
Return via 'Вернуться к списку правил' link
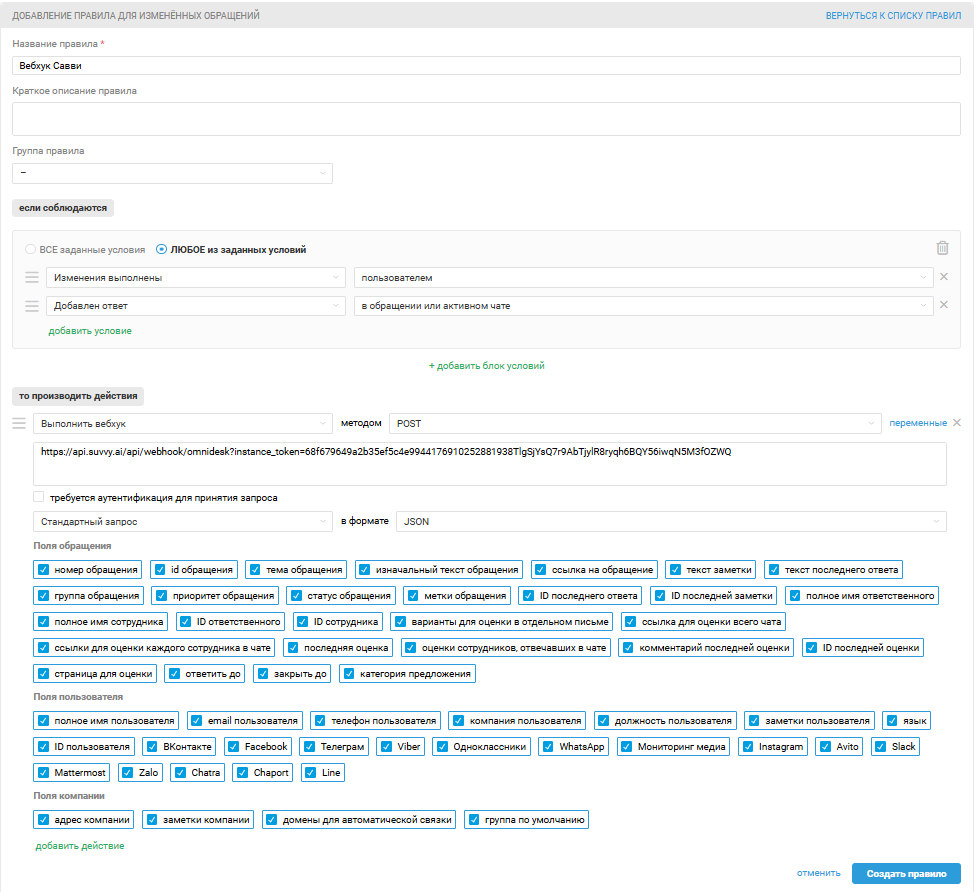point(892,16)
